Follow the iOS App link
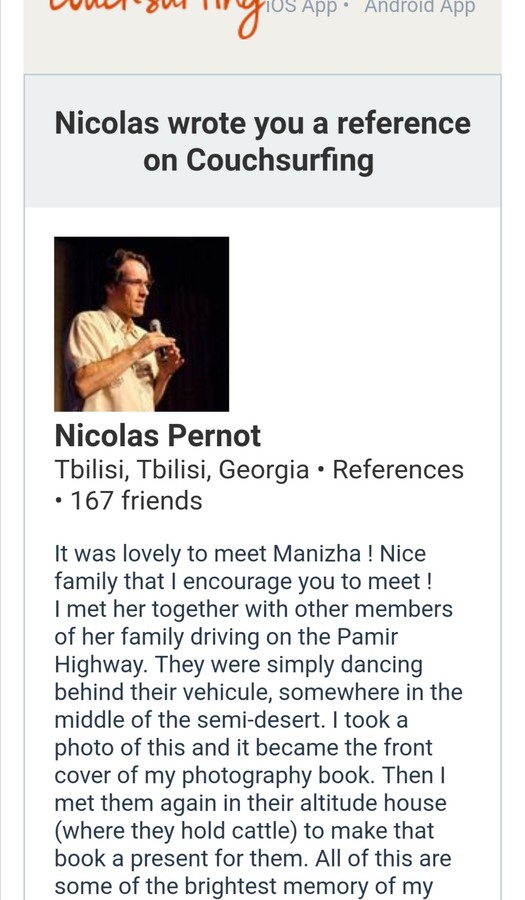This screenshot has width=525, height=900. pos(300,8)
